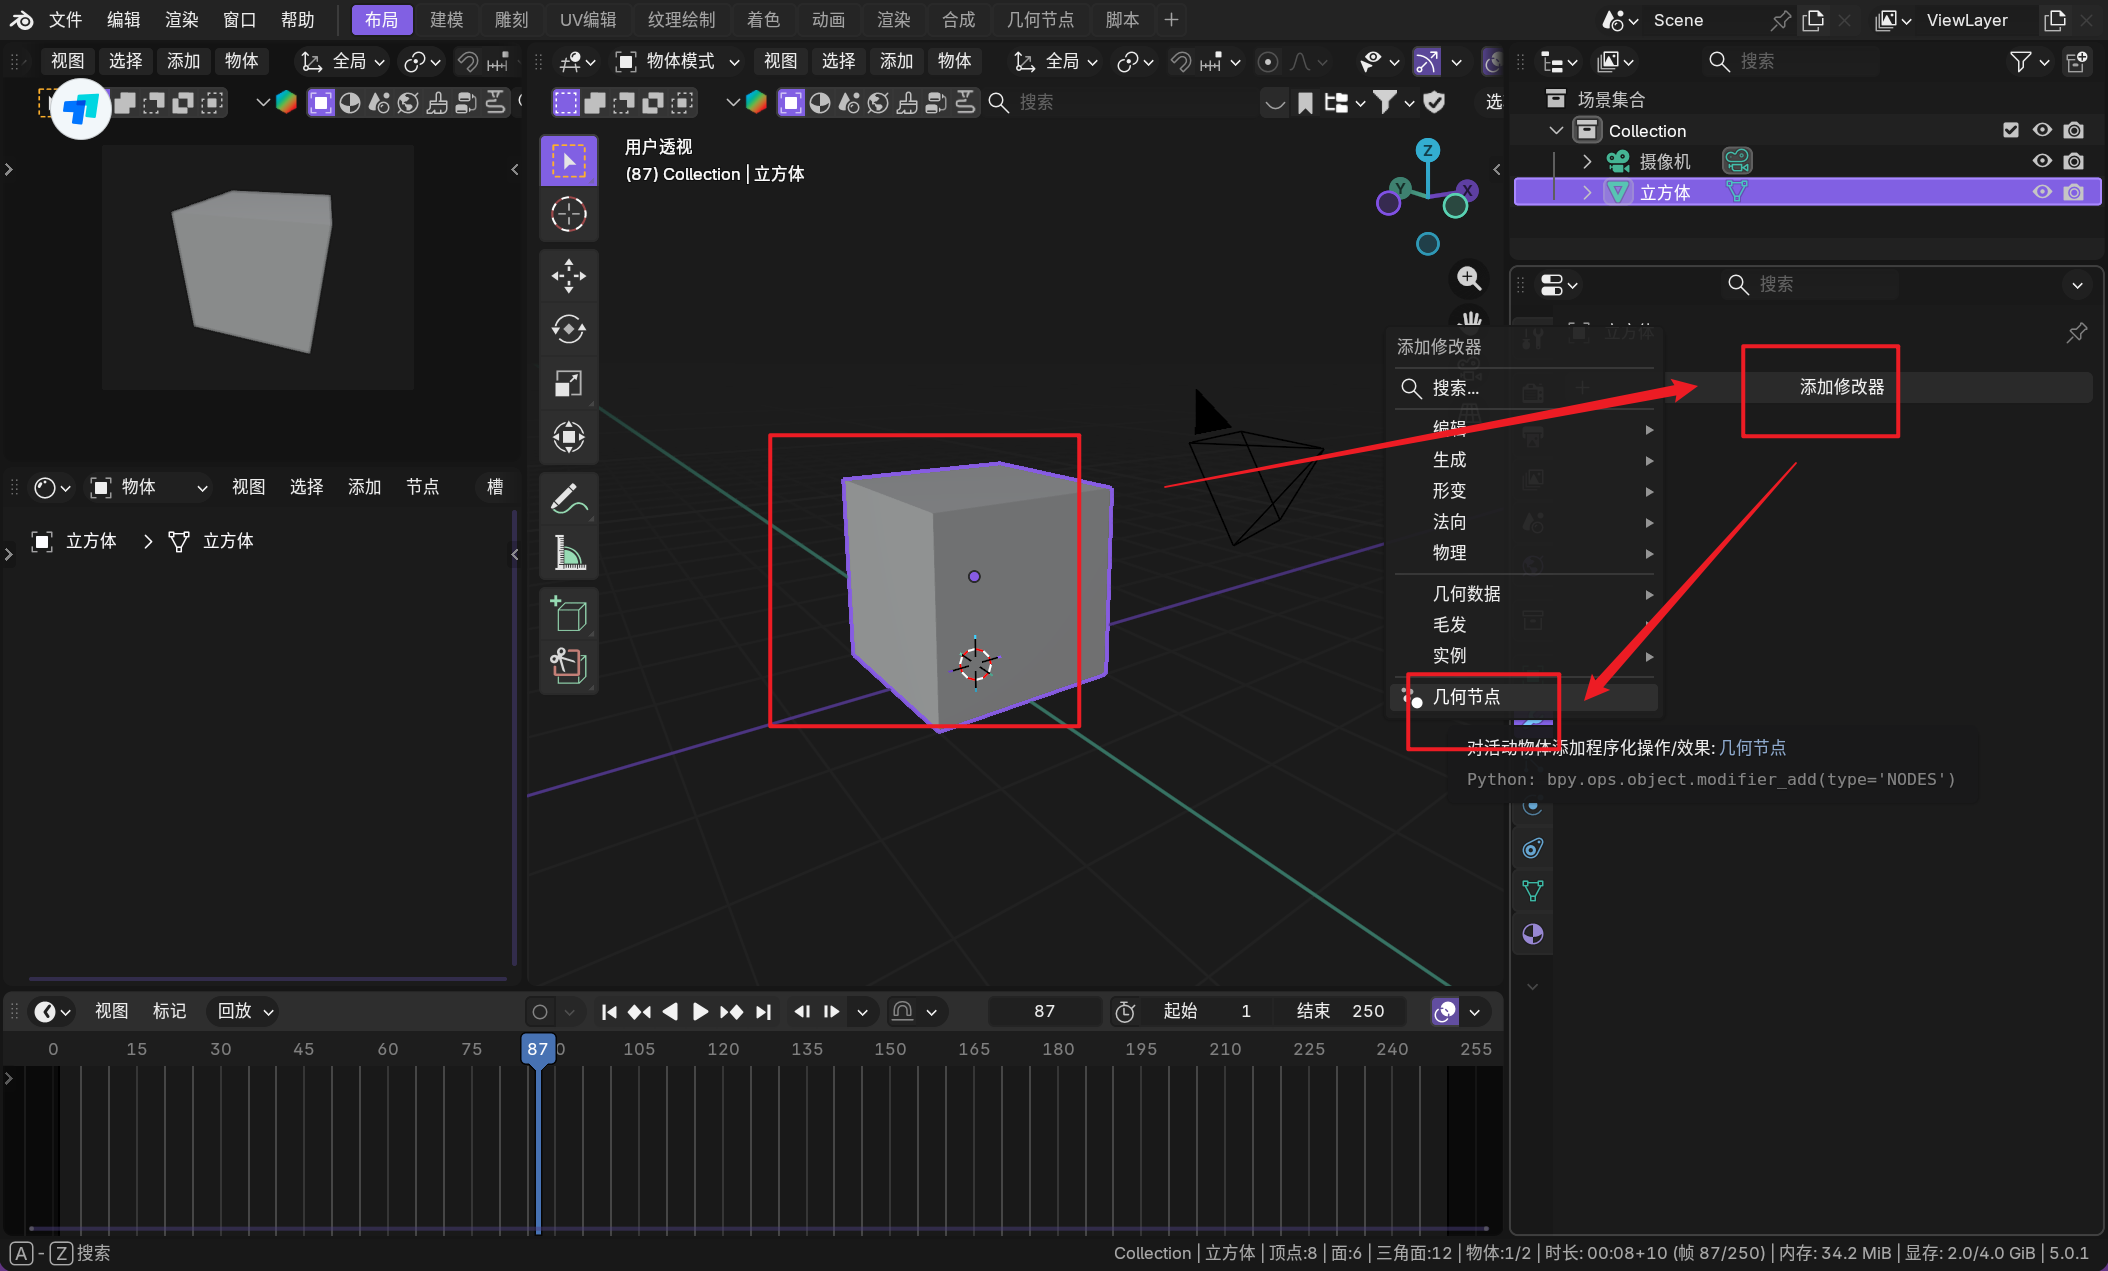
Task: Click the viewport zoom magnifier icon
Action: click(1468, 279)
